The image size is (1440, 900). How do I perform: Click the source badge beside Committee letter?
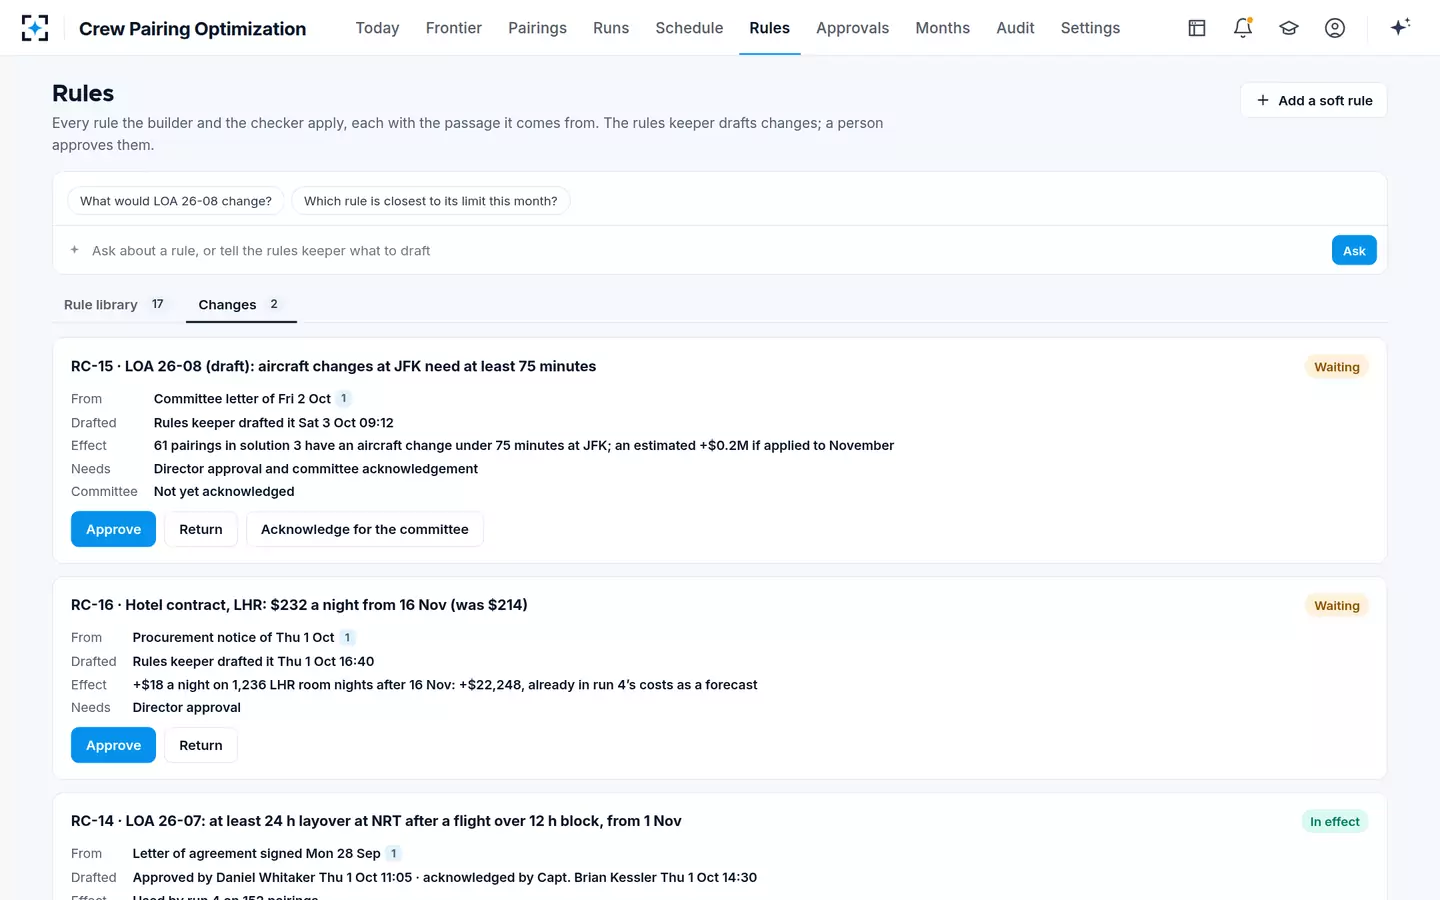click(x=344, y=399)
